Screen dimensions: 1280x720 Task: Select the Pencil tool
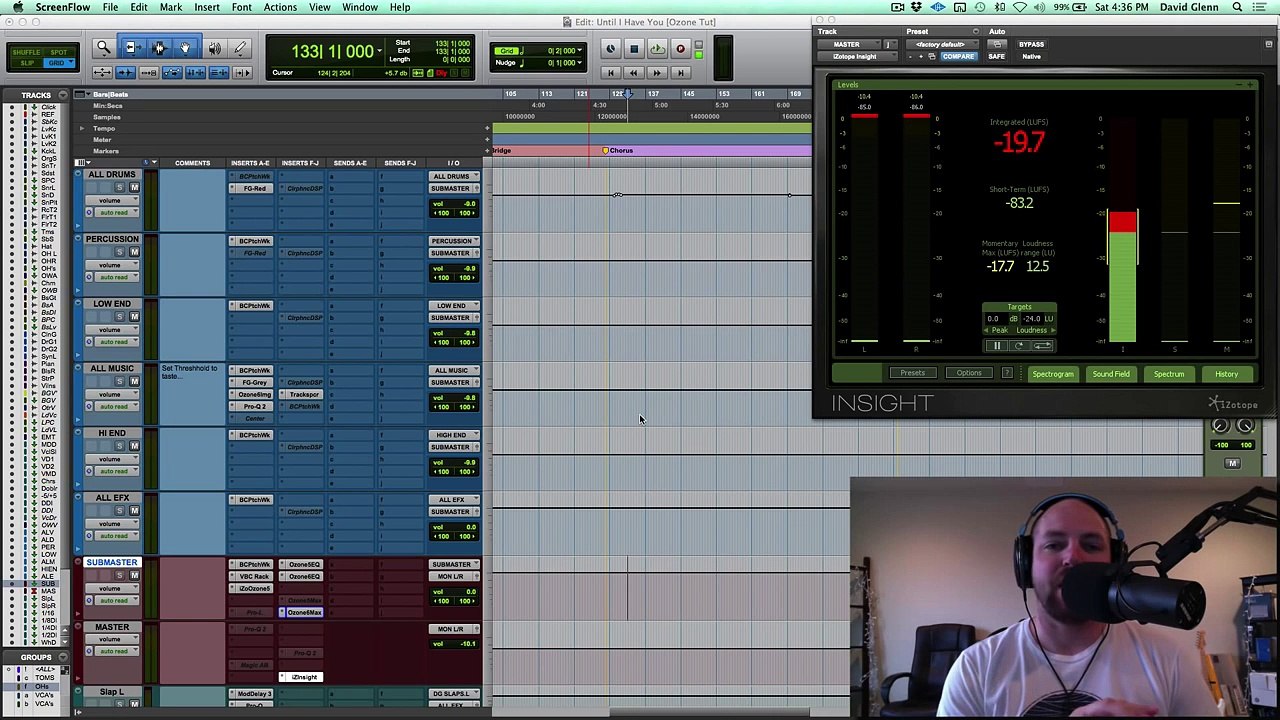(240, 48)
